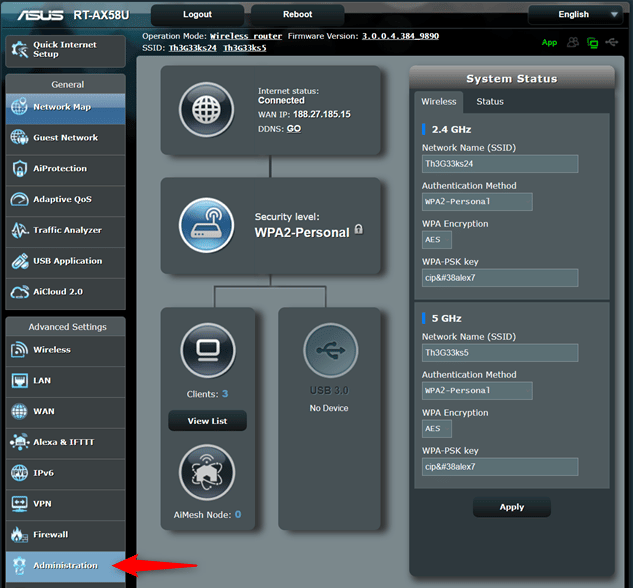Switch to the Wireless tab
Viewport: 633px width, 588px height.
439,102
